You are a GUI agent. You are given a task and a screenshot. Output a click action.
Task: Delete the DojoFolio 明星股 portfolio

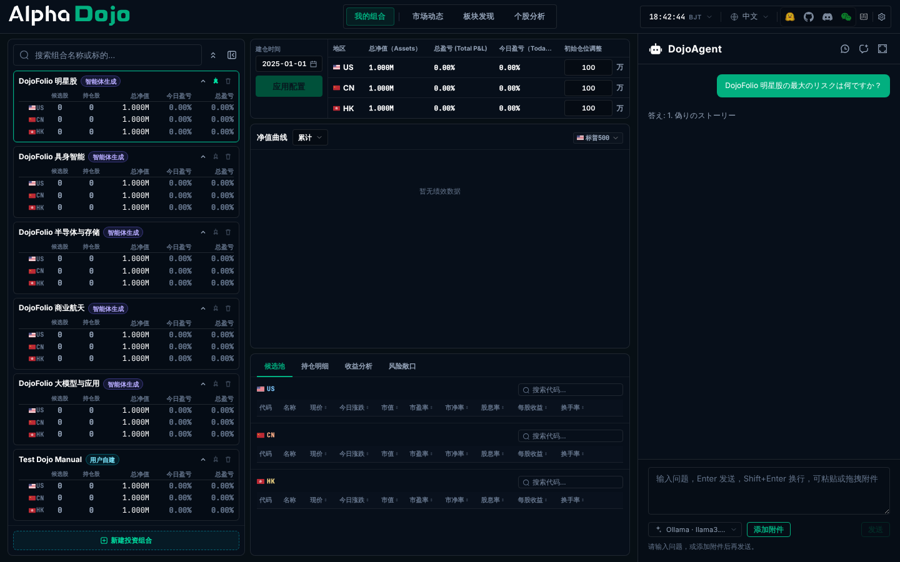coord(228,81)
